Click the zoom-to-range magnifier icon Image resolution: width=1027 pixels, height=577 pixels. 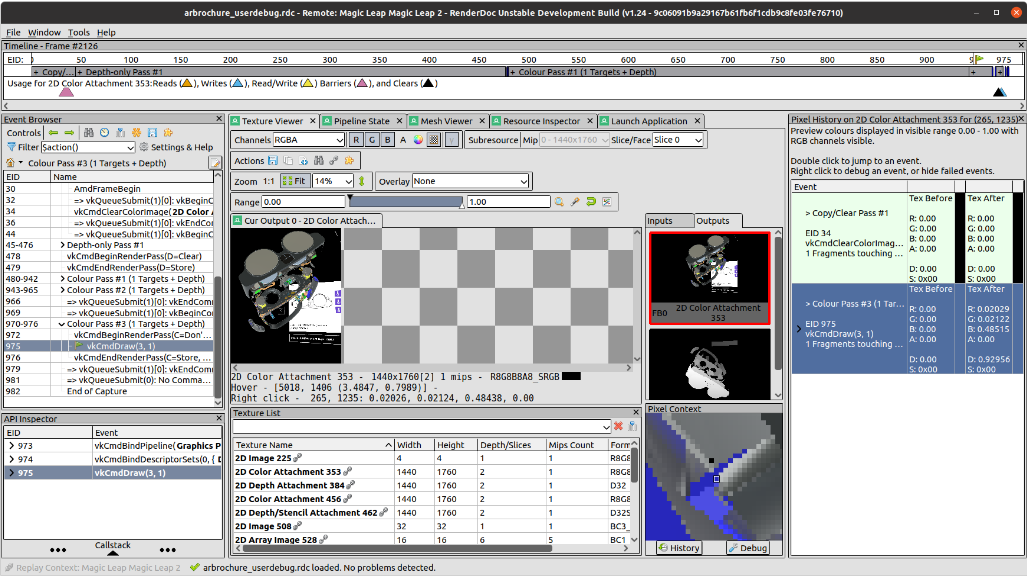click(x=560, y=202)
